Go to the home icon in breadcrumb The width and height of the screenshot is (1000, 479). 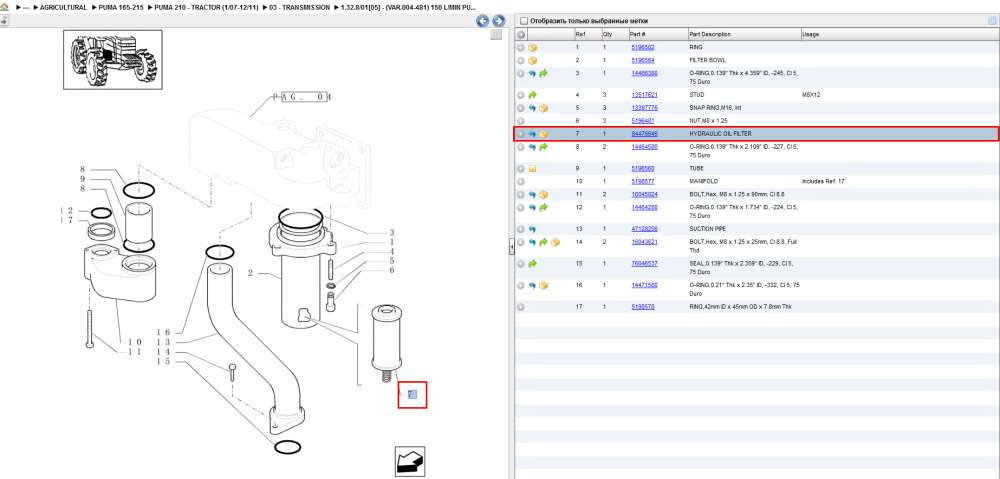coord(4,7)
